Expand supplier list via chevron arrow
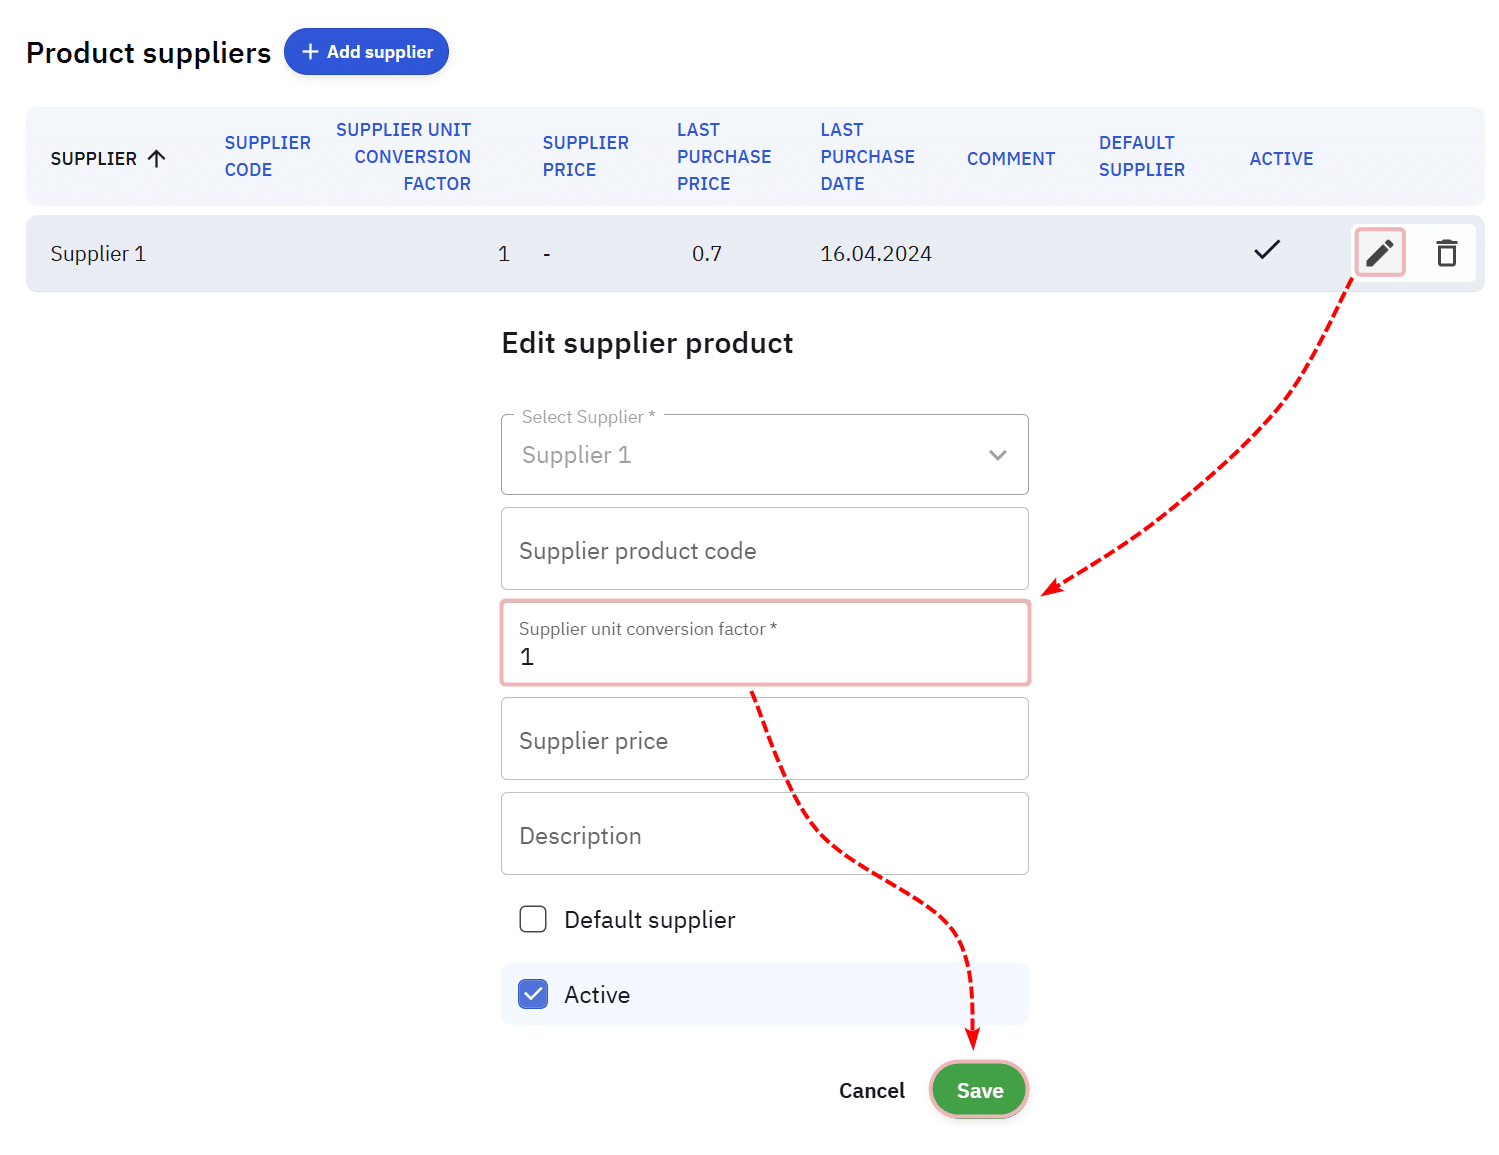Screen dimensions: 1499x1155 coord(997,455)
